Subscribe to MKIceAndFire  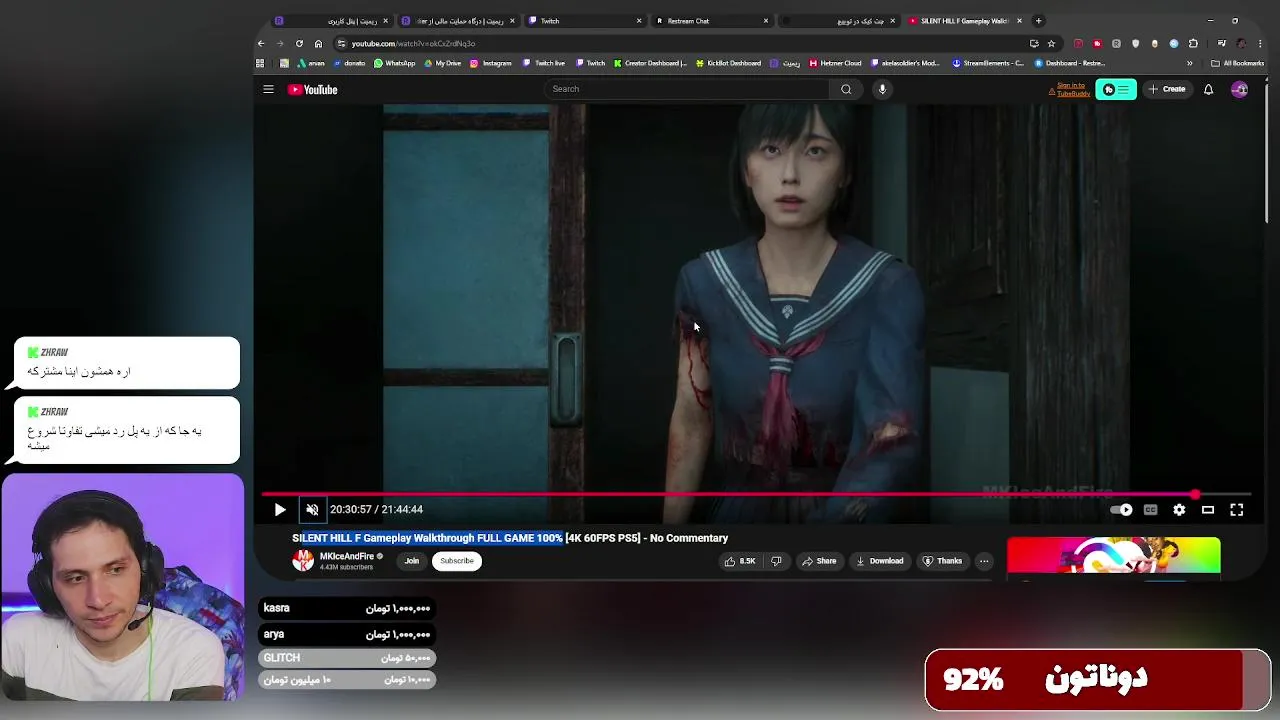(457, 561)
